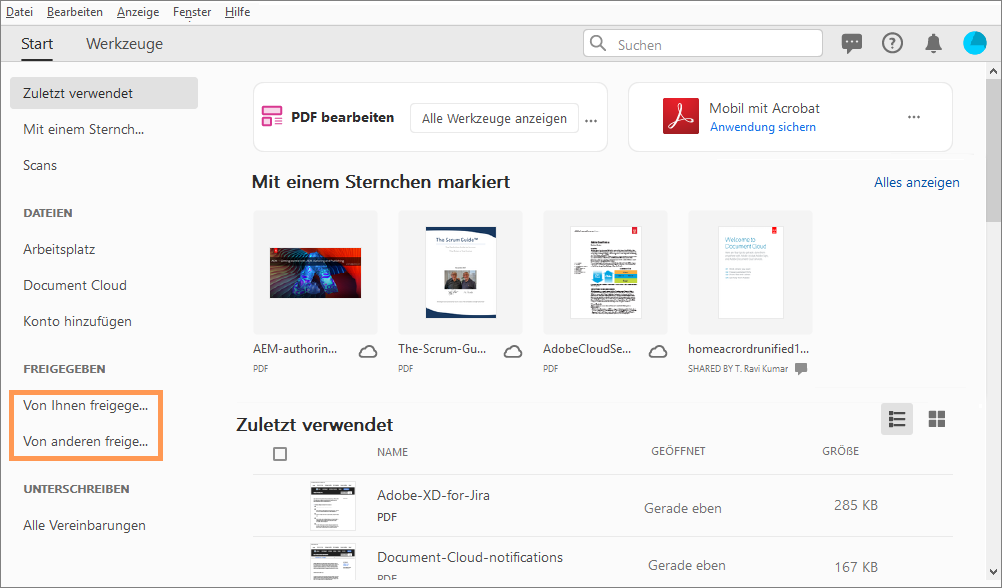
Task: Open the Anzeige menu
Action: coord(138,12)
